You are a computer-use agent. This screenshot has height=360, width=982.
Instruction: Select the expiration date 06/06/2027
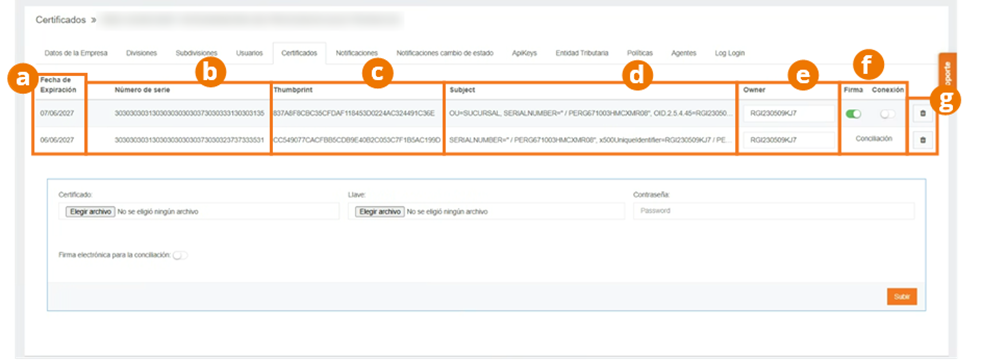58,140
